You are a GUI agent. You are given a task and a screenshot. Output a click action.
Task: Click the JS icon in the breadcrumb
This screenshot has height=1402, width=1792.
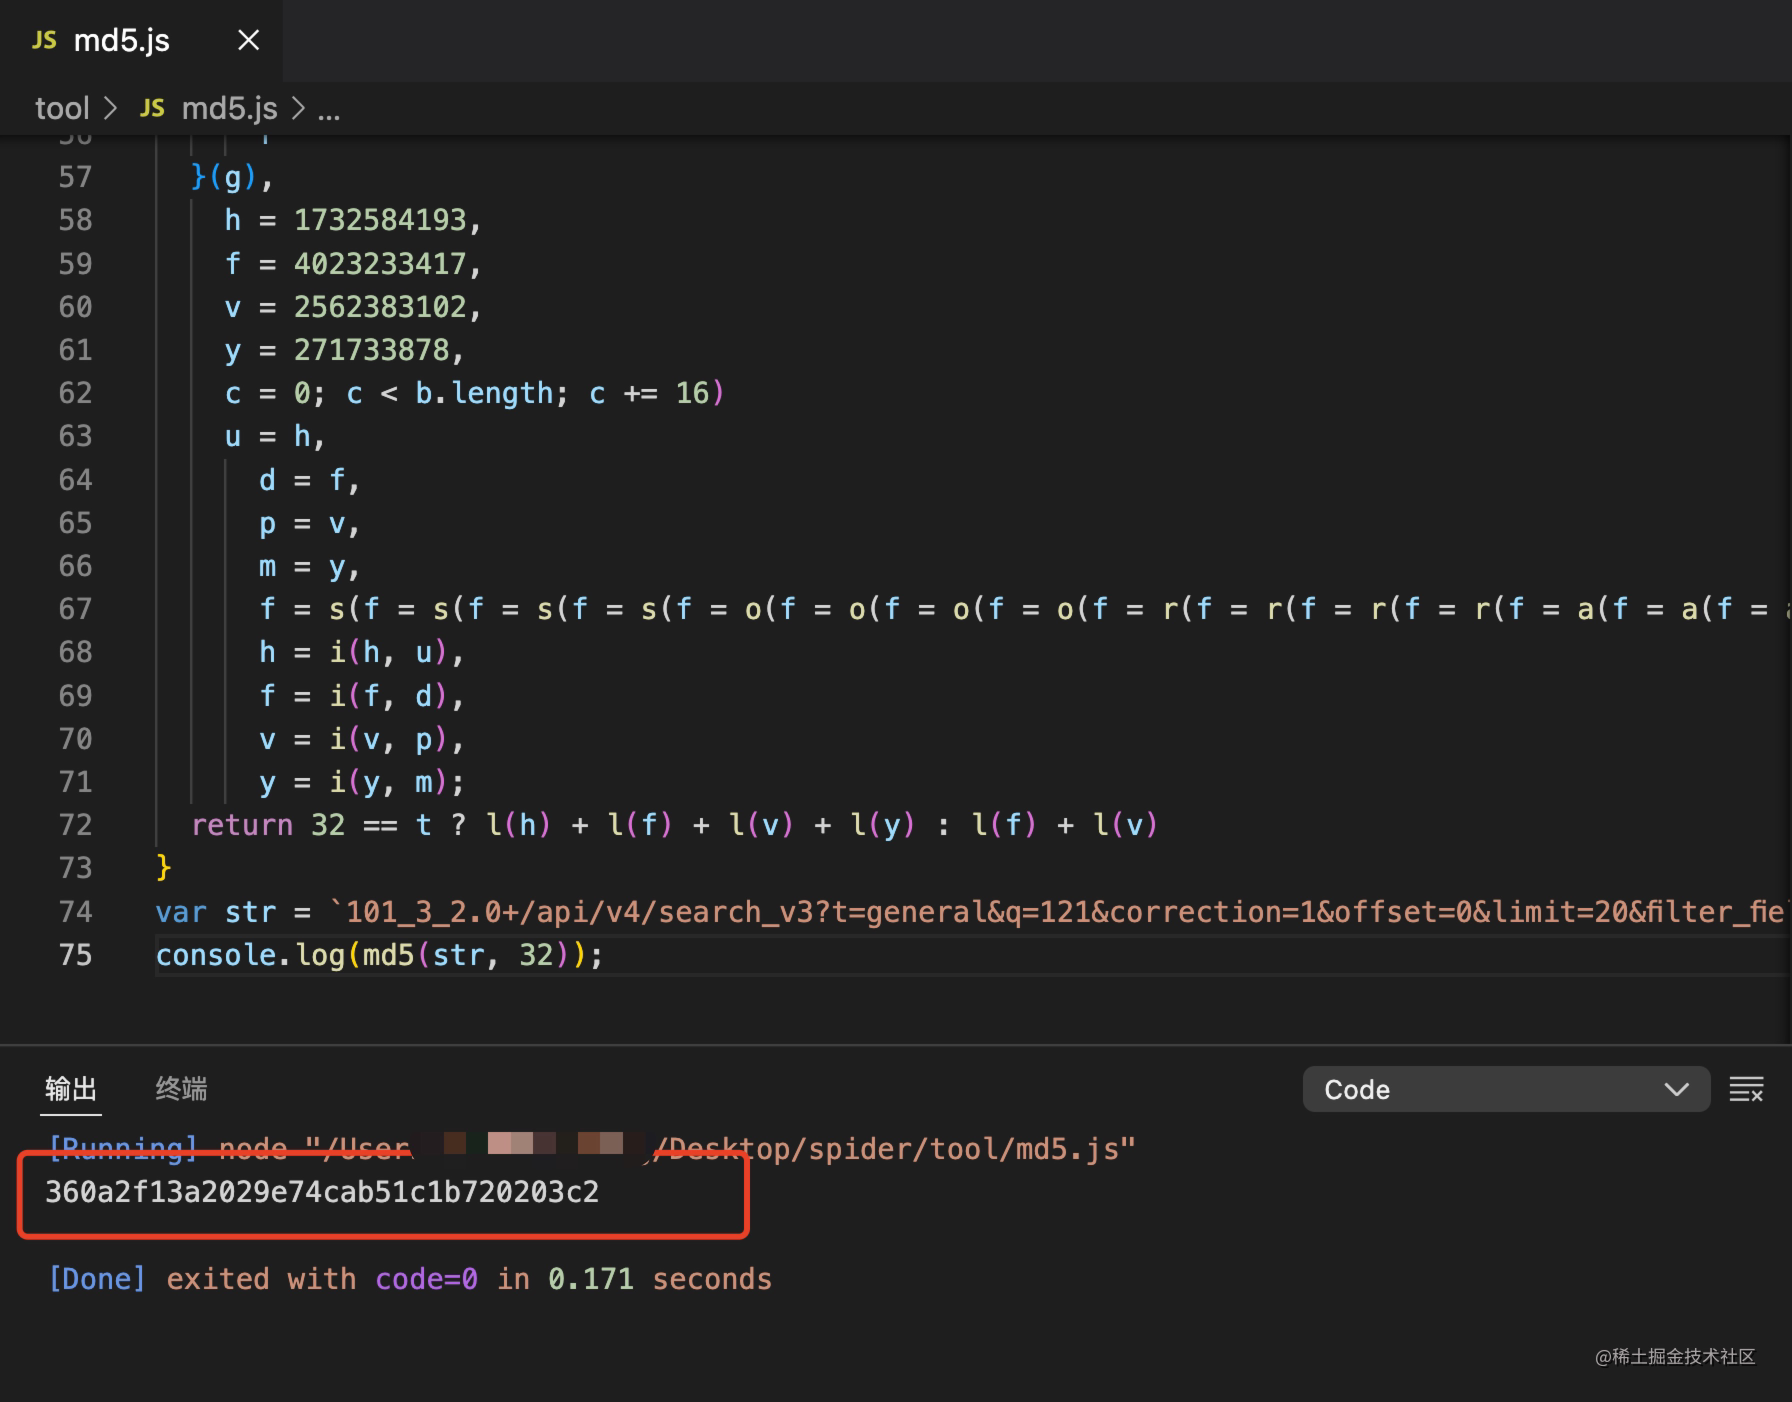click(152, 108)
